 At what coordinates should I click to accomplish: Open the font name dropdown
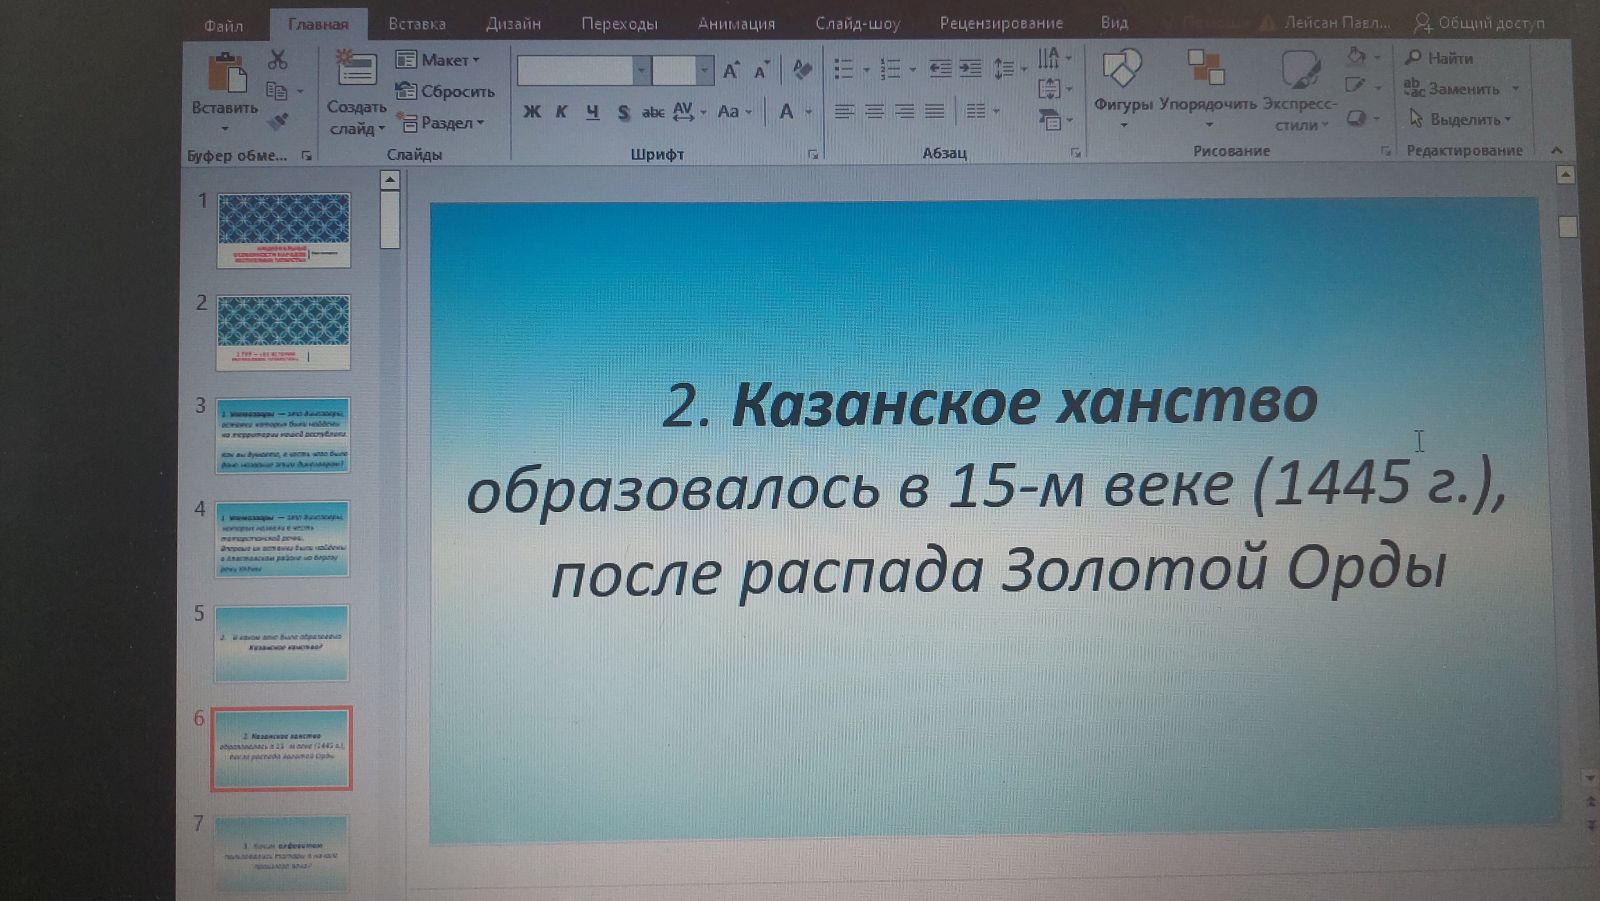[641, 70]
